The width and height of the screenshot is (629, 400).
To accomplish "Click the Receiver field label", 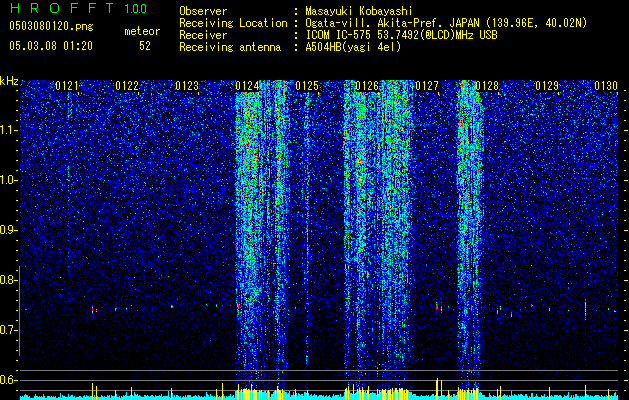I will (203, 35).
